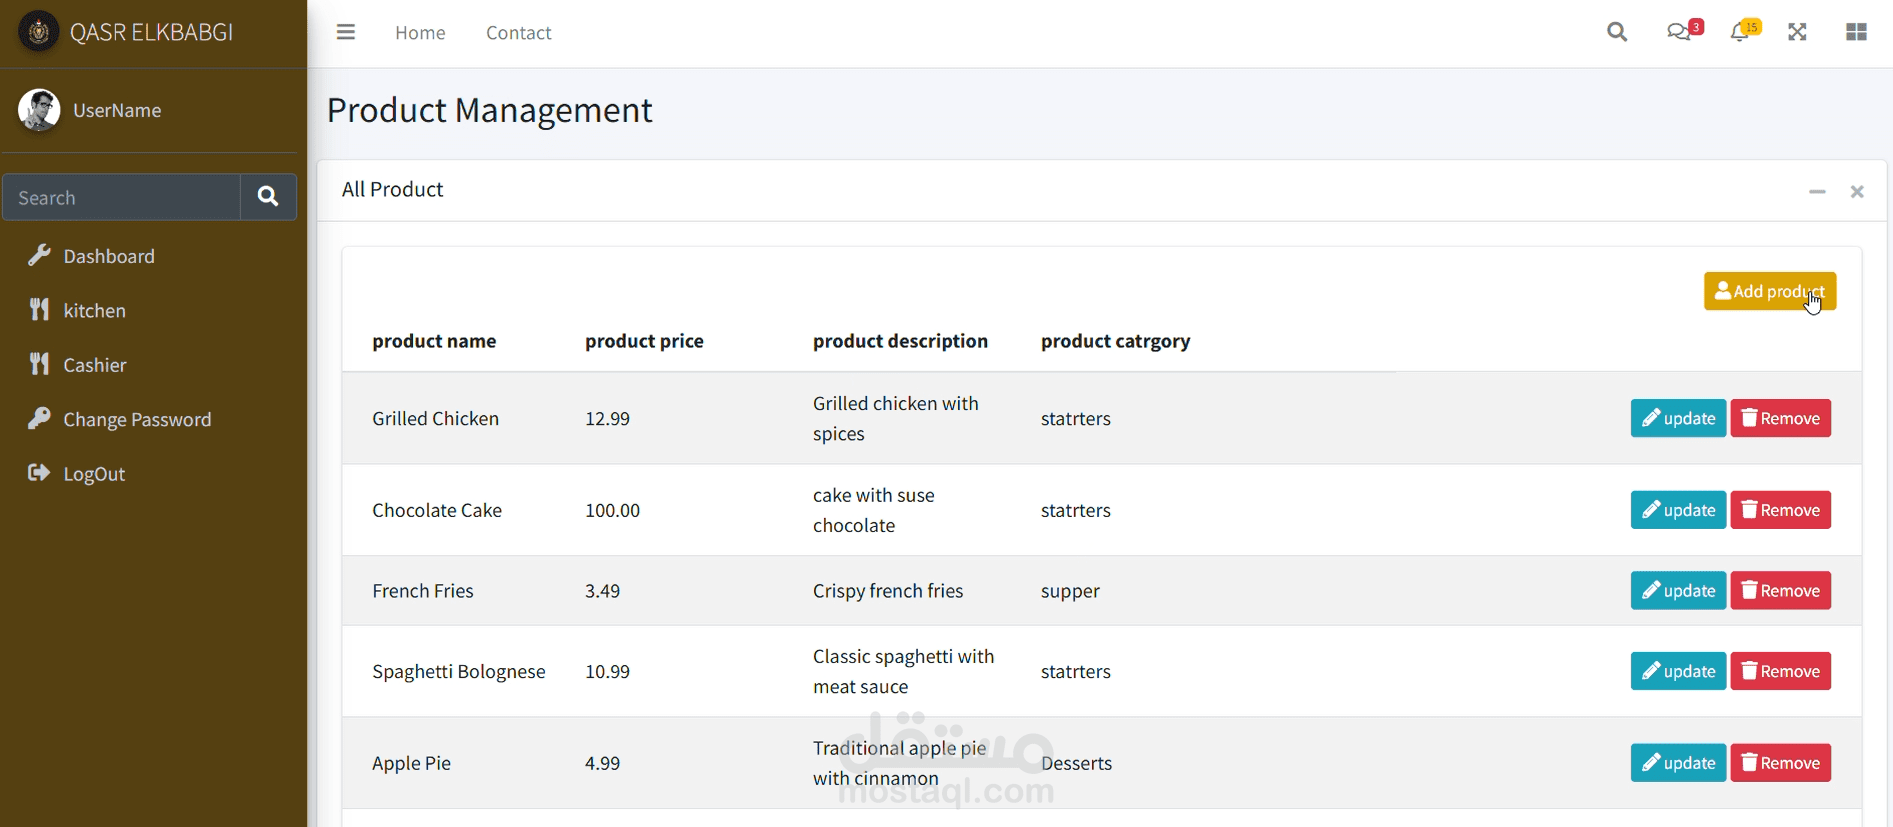Toggle the sidebar hamburger menu
The height and width of the screenshot is (827, 1893).
346,32
